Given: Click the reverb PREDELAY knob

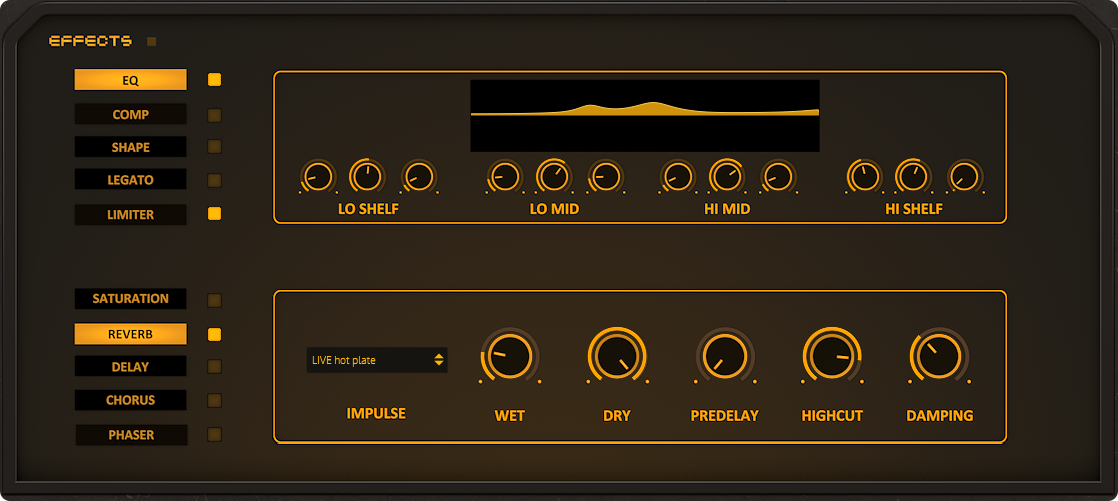Looking at the screenshot, I should pyautogui.click(x=724, y=356).
